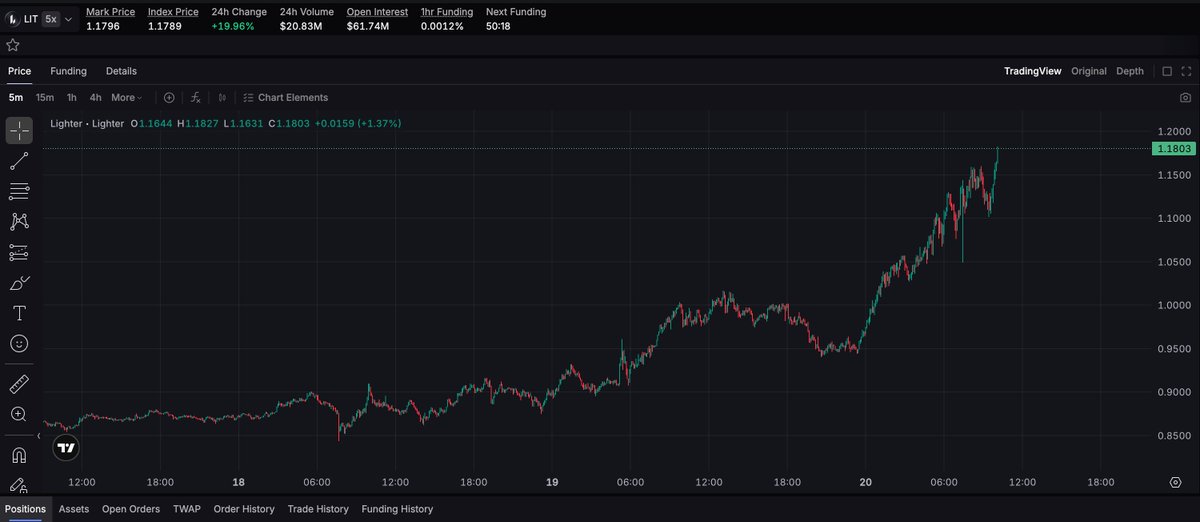This screenshot has height=522, width=1200.
Task: Open the emoji icons tool
Action: pos(19,343)
